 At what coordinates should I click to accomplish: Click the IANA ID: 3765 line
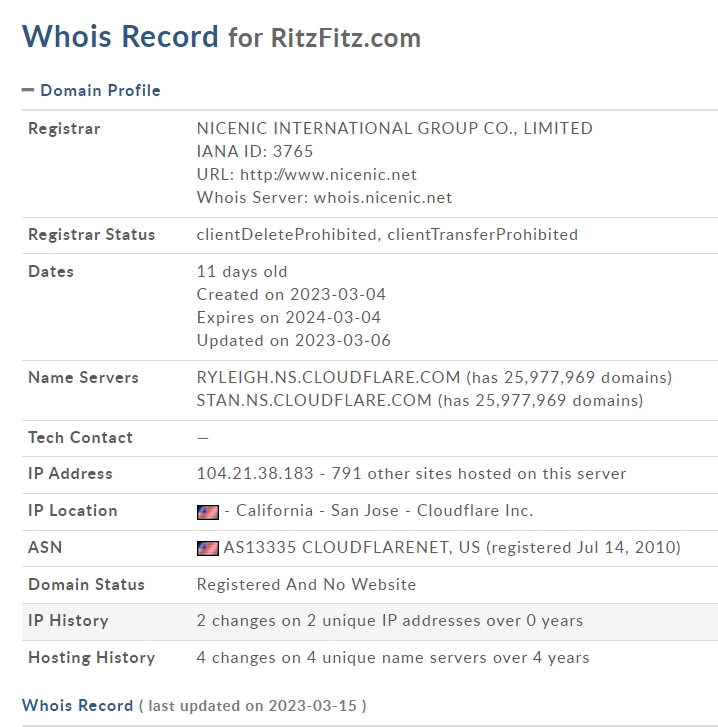[254, 152]
